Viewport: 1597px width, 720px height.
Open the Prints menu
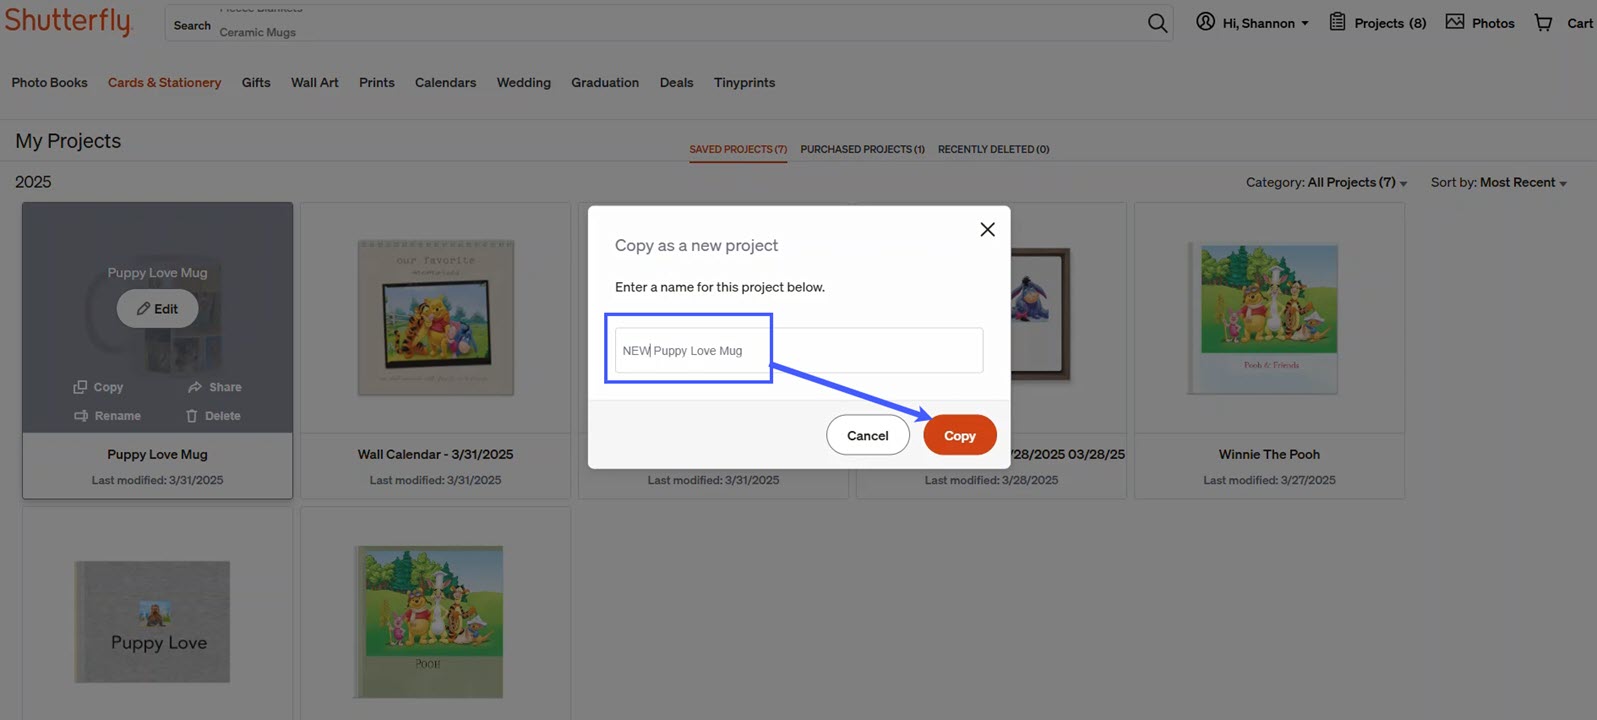pos(377,83)
